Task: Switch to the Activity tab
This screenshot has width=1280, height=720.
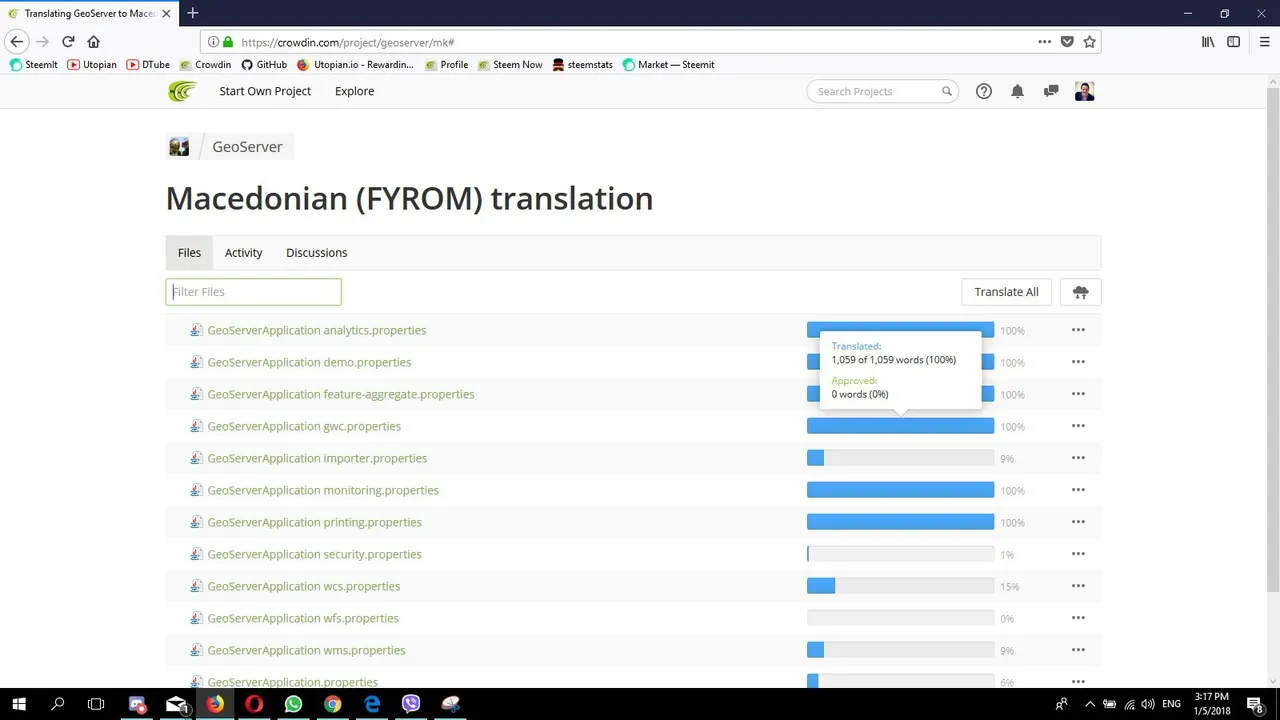Action: 243,253
